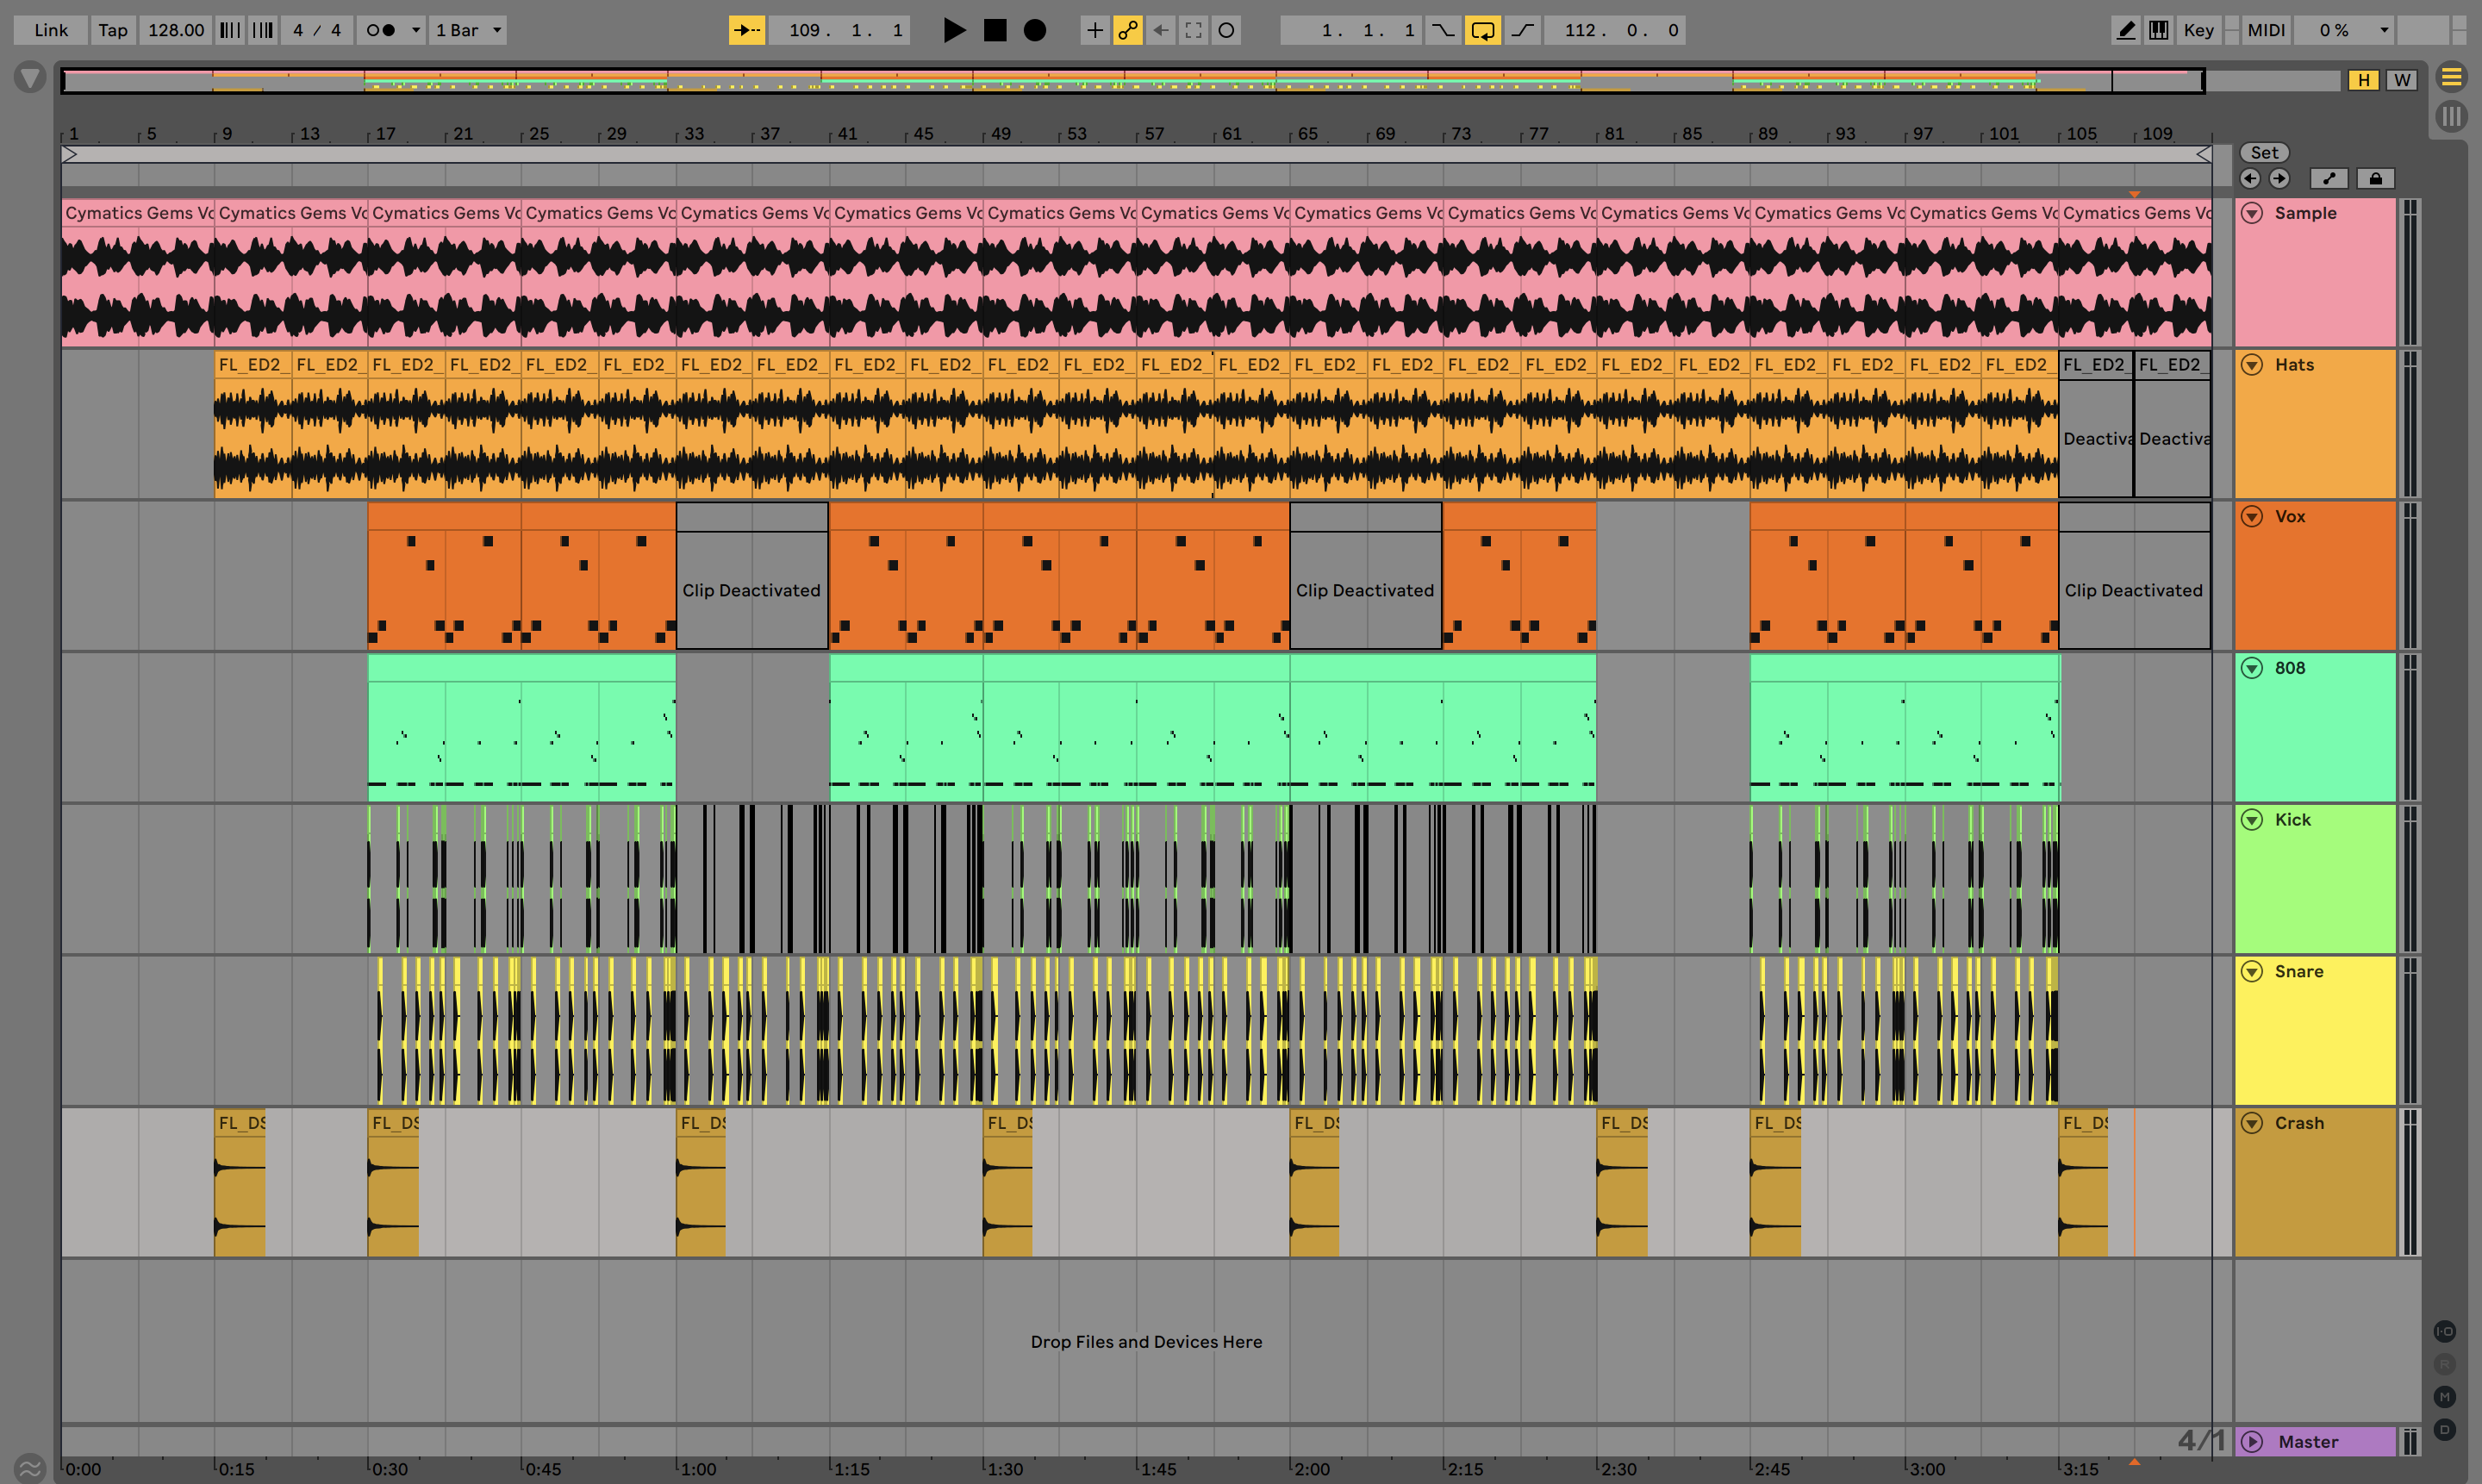This screenshot has height=1484, width=2482.
Task: Click the Stop button
Action: pos(995,30)
